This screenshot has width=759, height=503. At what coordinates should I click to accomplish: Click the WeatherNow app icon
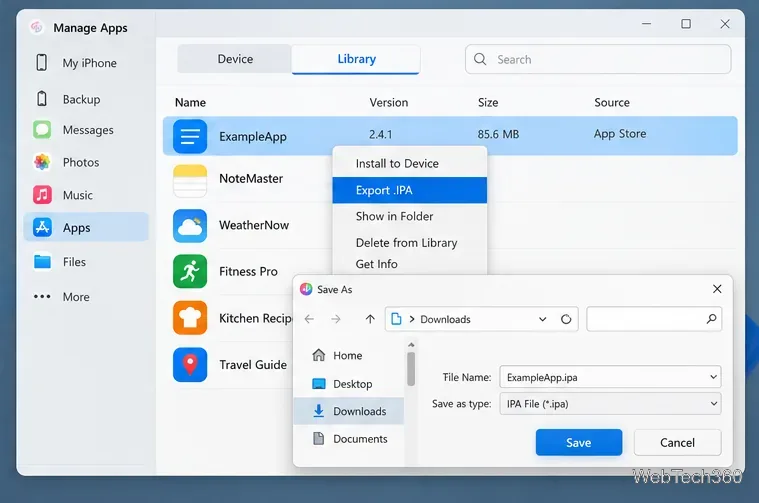tap(190, 226)
